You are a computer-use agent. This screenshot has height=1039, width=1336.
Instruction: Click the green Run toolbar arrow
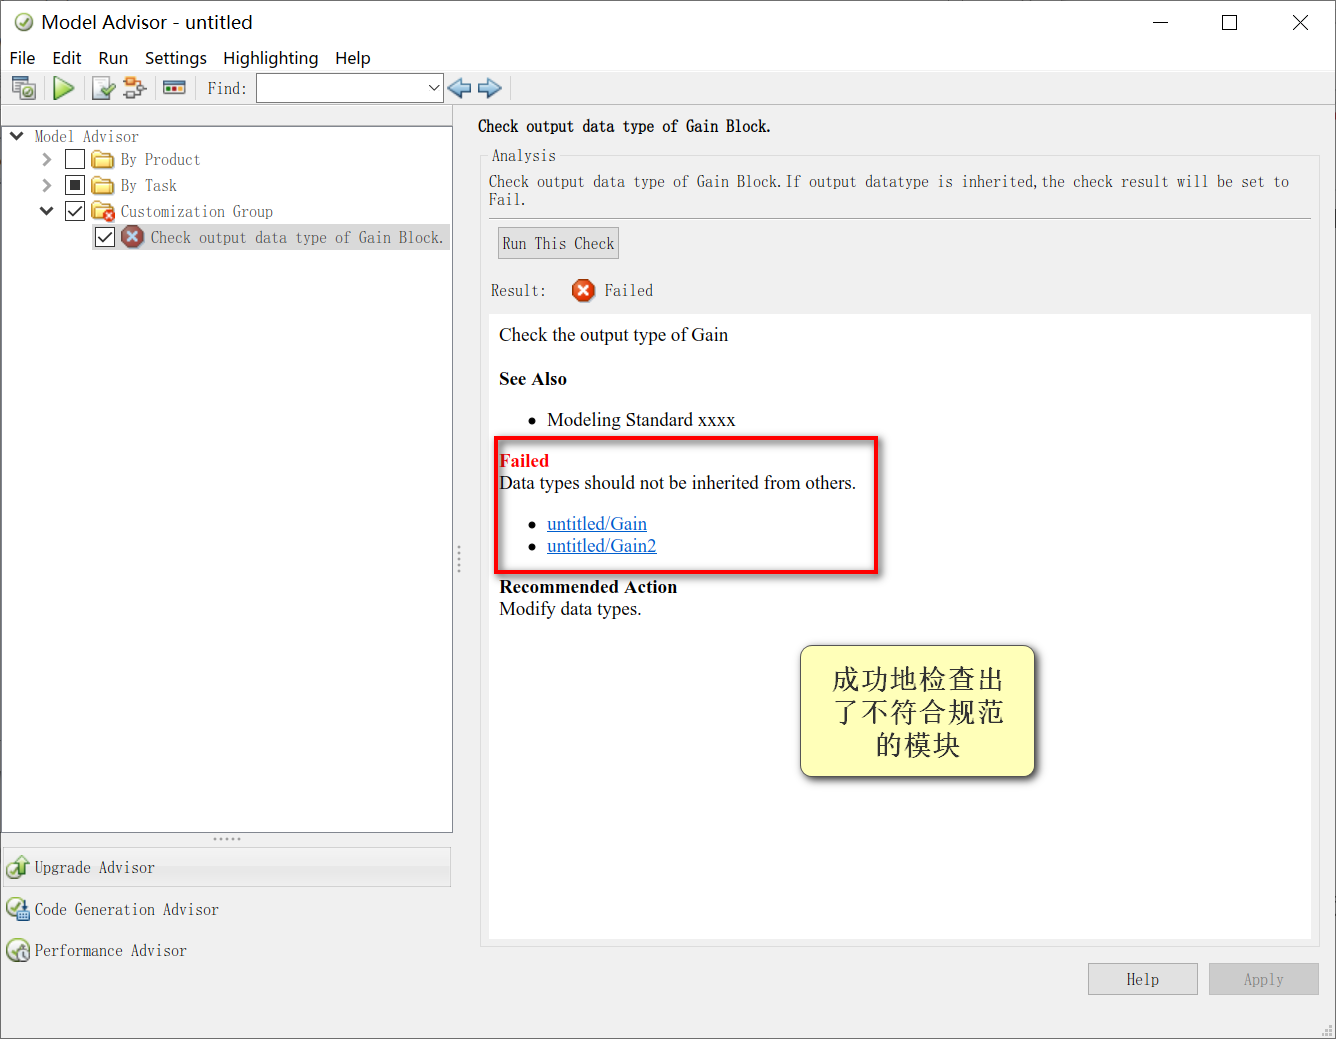(64, 88)
